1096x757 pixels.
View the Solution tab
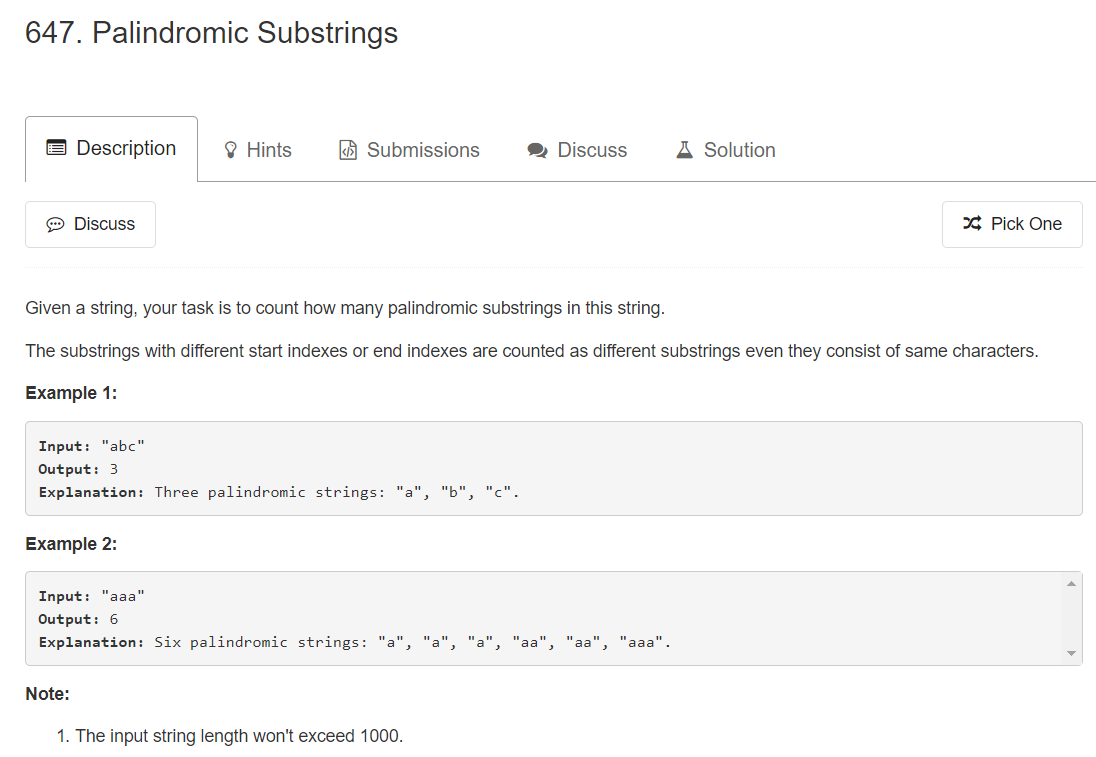pyautogui.click(x=726, y=150)
